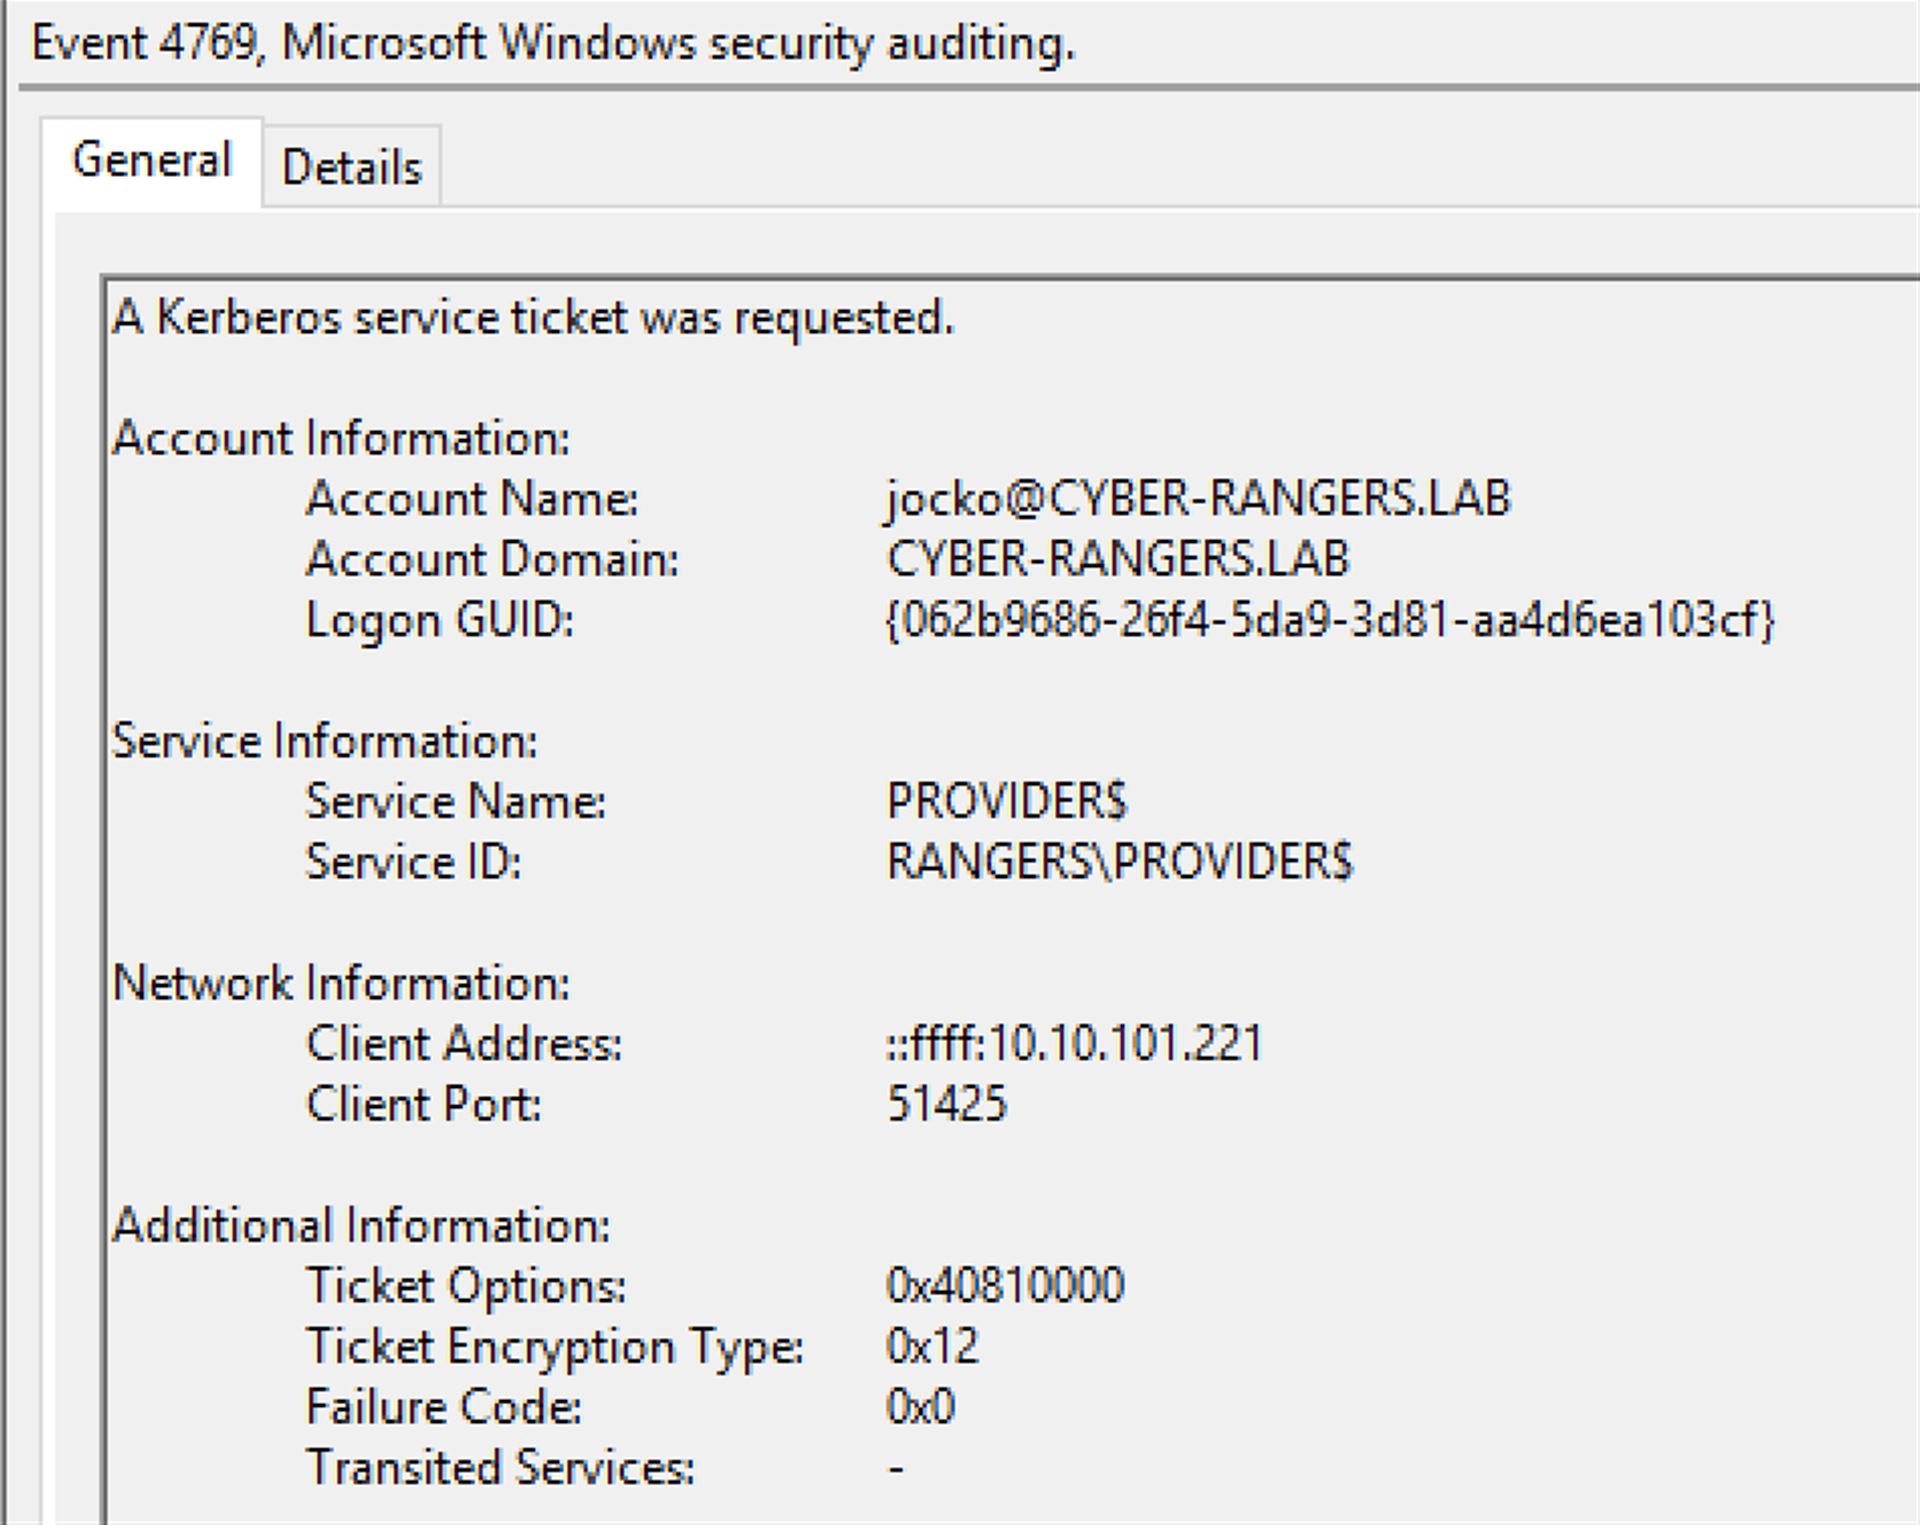1920x1525 pixels.
Task: Click the Ticket Options value 0x40810000
Action: coord(1005,1285)
